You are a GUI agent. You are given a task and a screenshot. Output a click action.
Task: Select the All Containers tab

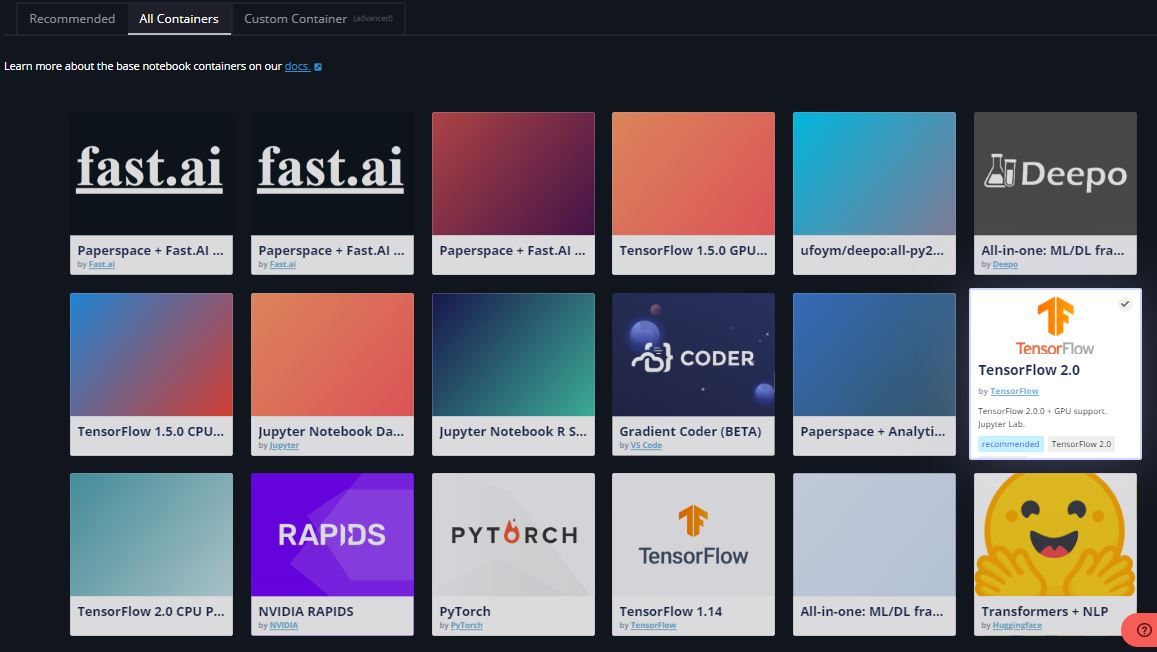[x=179, y=18]
